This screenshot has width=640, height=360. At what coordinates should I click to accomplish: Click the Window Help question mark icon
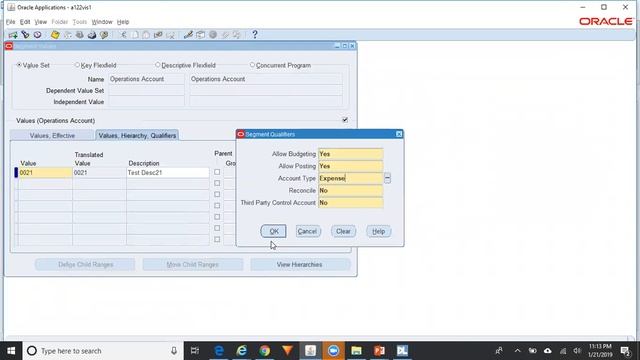[x=255, y=35]
